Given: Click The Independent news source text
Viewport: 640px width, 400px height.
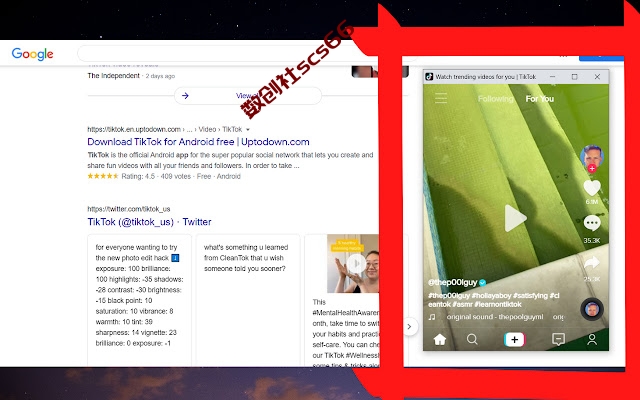Looking at the screenshot, I should click(x=113, y=76).
